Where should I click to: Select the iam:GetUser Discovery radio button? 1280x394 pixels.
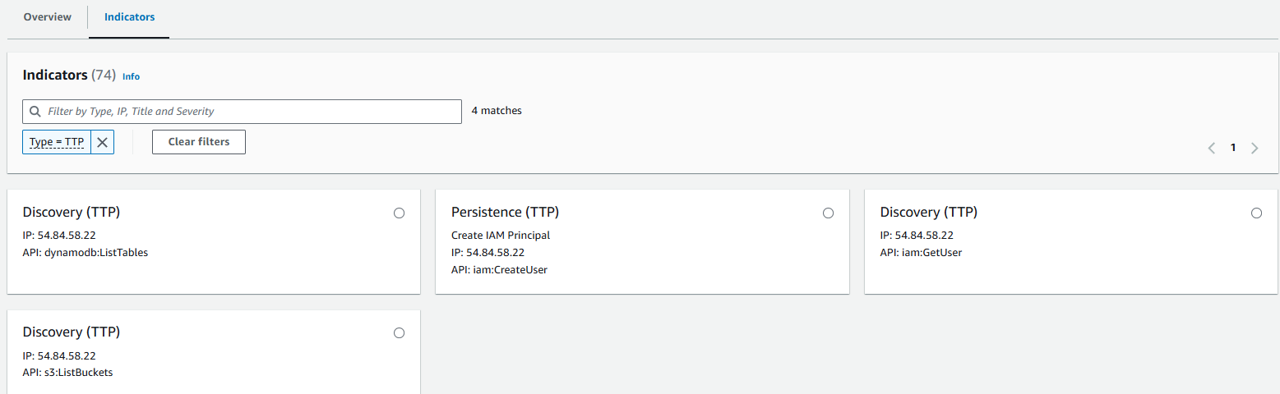(x=1257, y=213)
